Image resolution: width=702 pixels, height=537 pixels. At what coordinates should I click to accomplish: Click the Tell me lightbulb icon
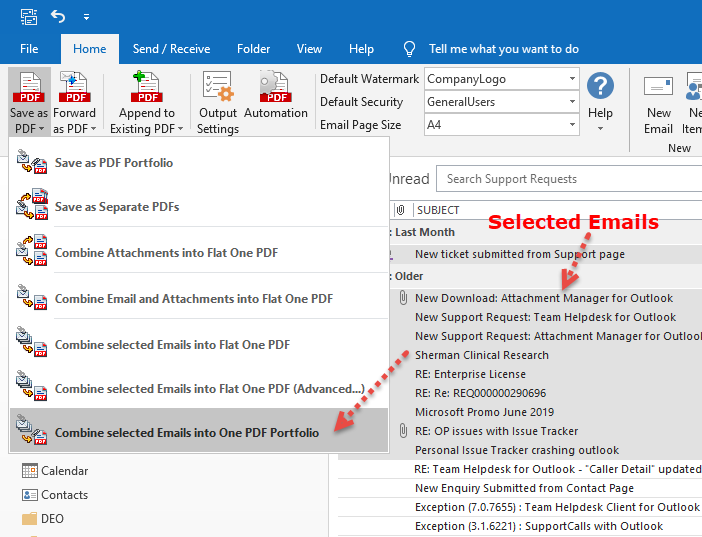(409, 49)
